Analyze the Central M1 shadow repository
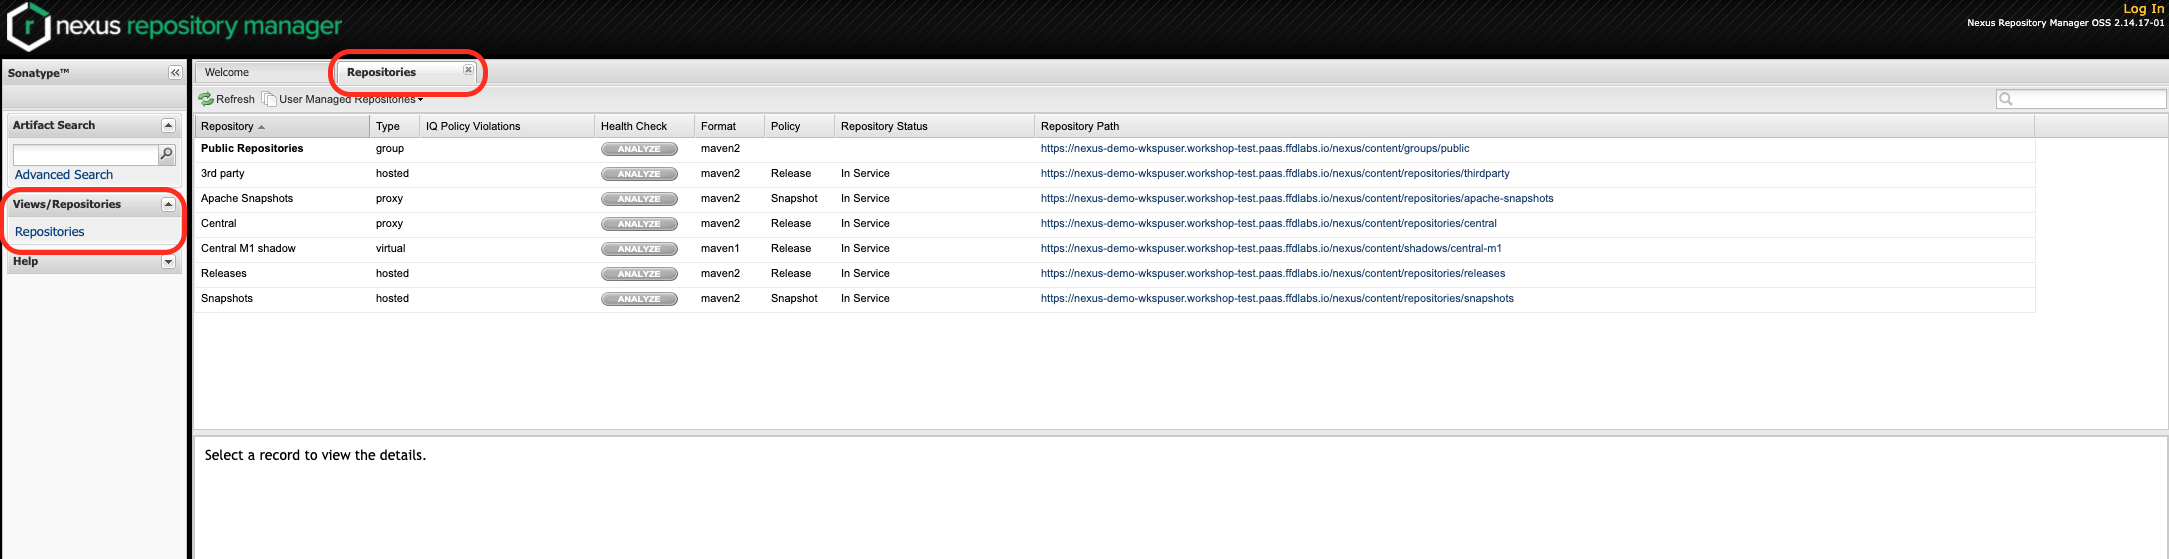The height and width of the screenshot is (559, 2169). tap(639, 249)
